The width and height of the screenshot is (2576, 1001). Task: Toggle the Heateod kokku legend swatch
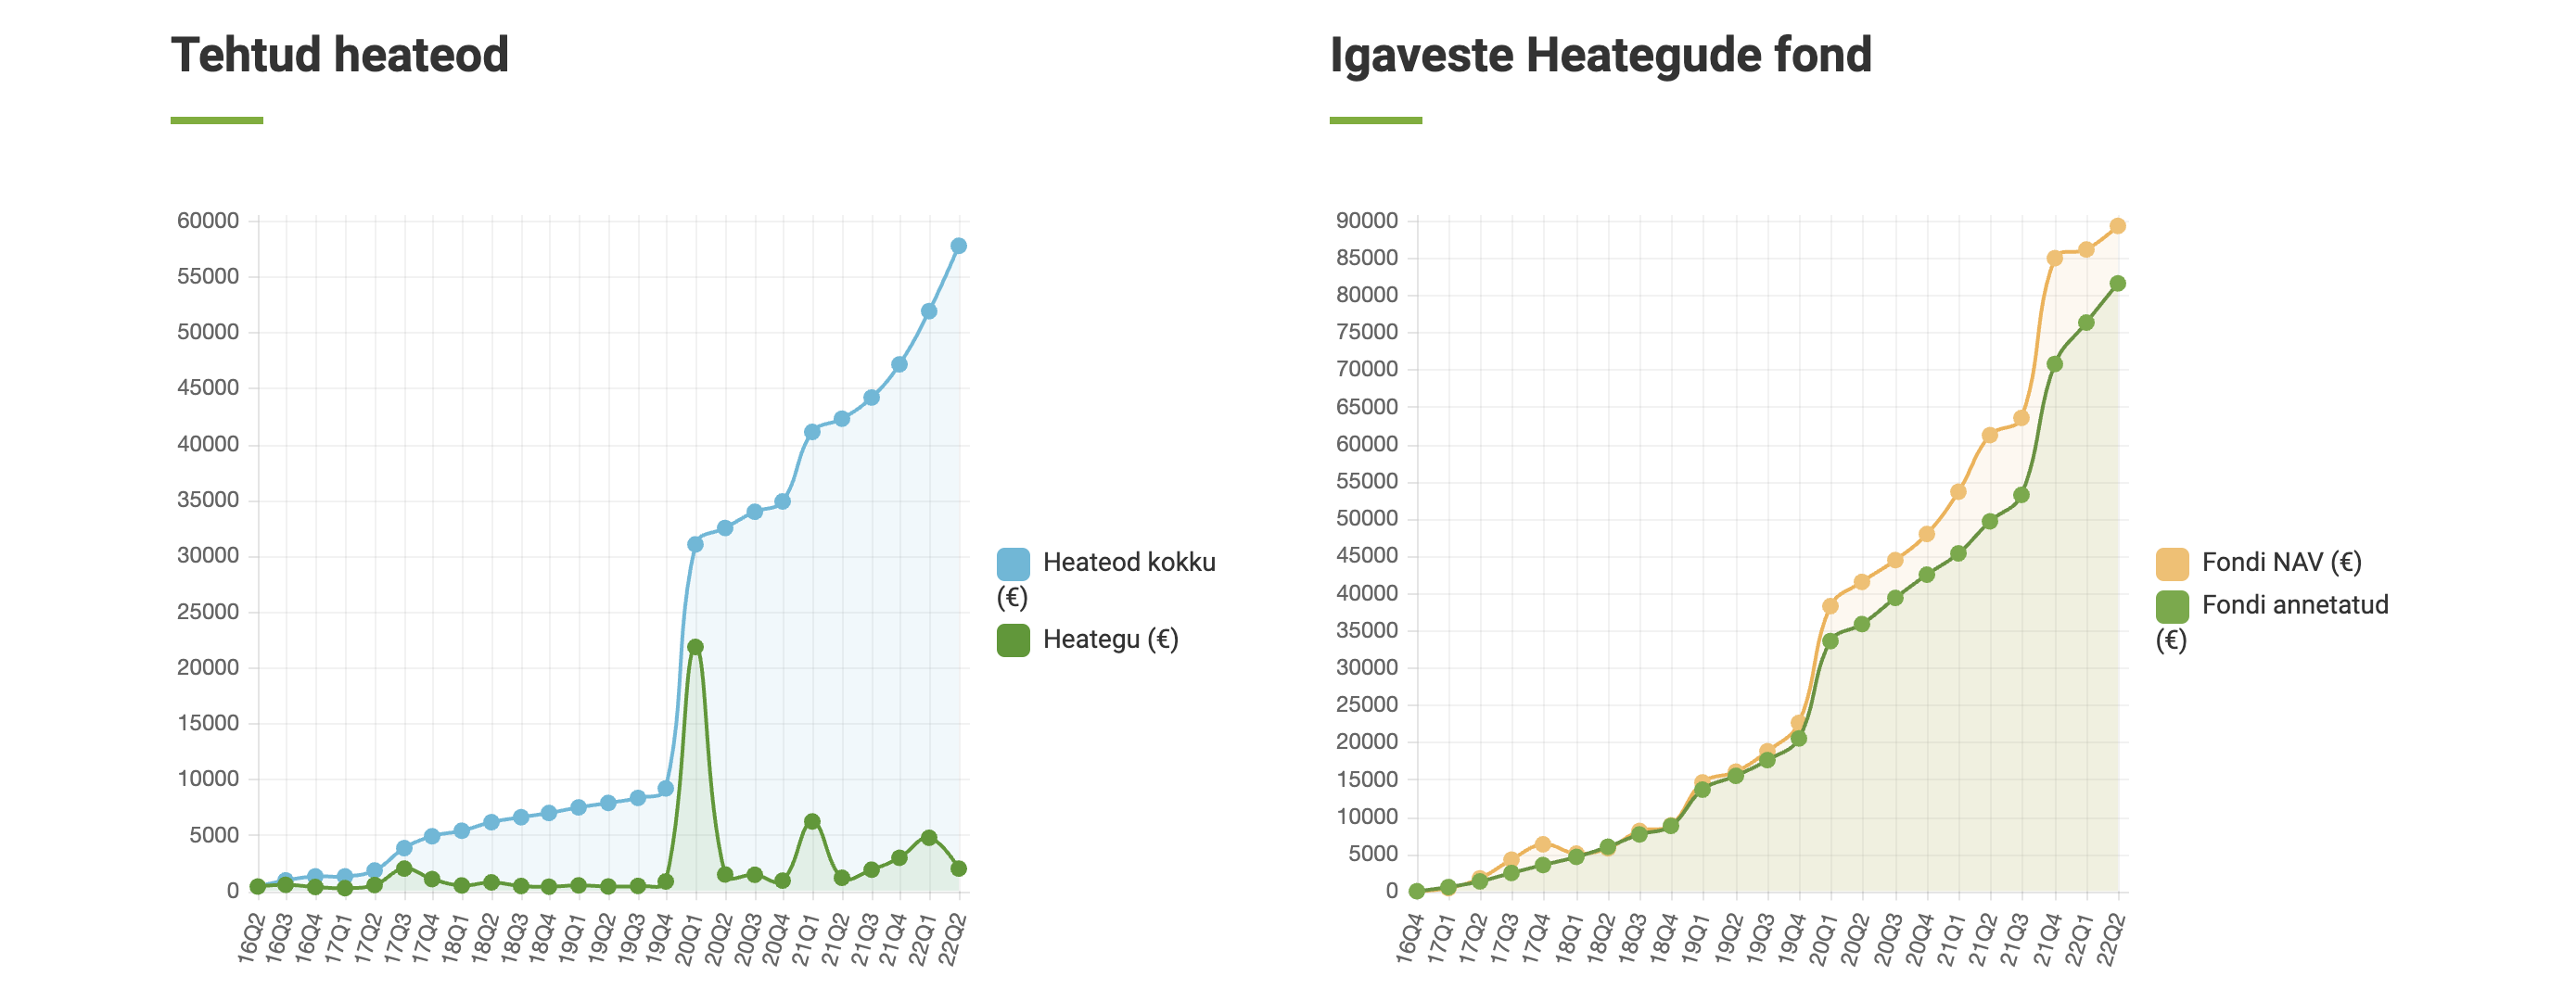click(x=1013, y=564)
